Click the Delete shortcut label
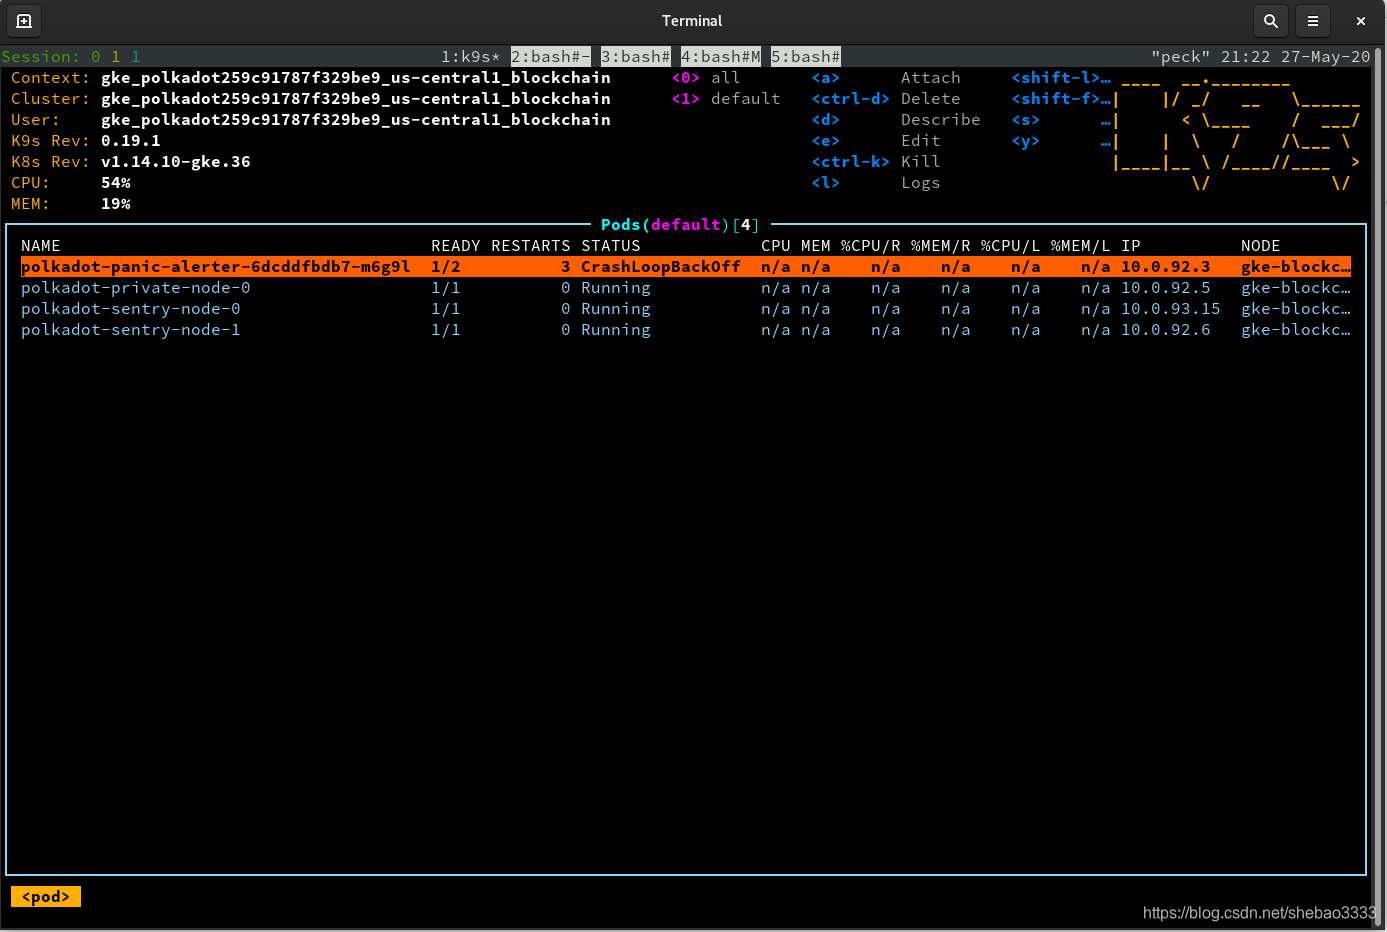Screen dimensions: 1387x932 pos(931,99)
